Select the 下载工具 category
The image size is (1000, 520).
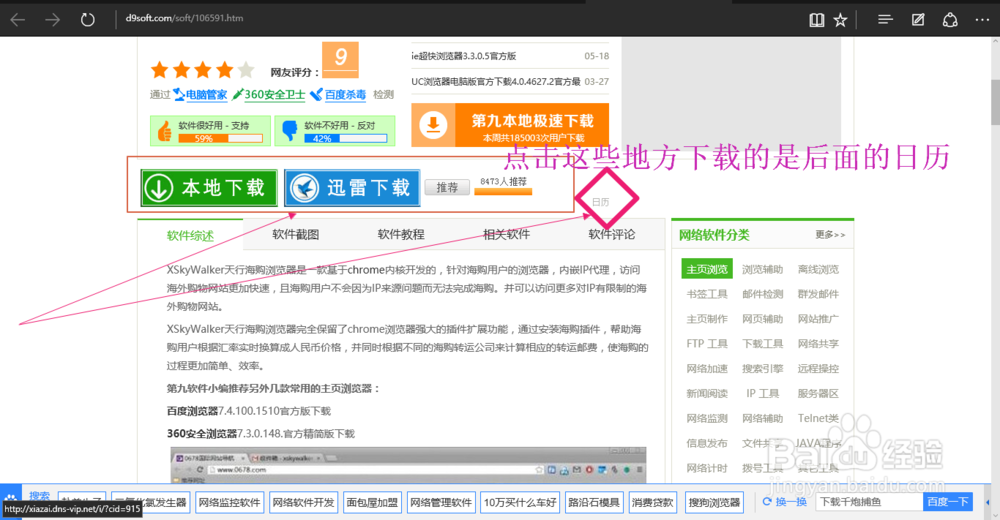[762, 344]
